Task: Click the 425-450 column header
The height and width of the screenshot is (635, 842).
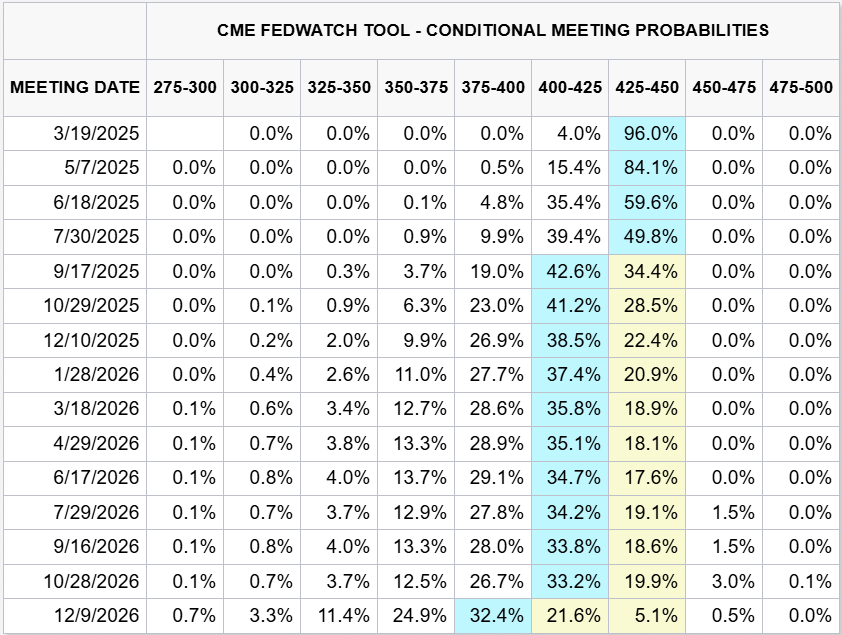Action: 647,87
